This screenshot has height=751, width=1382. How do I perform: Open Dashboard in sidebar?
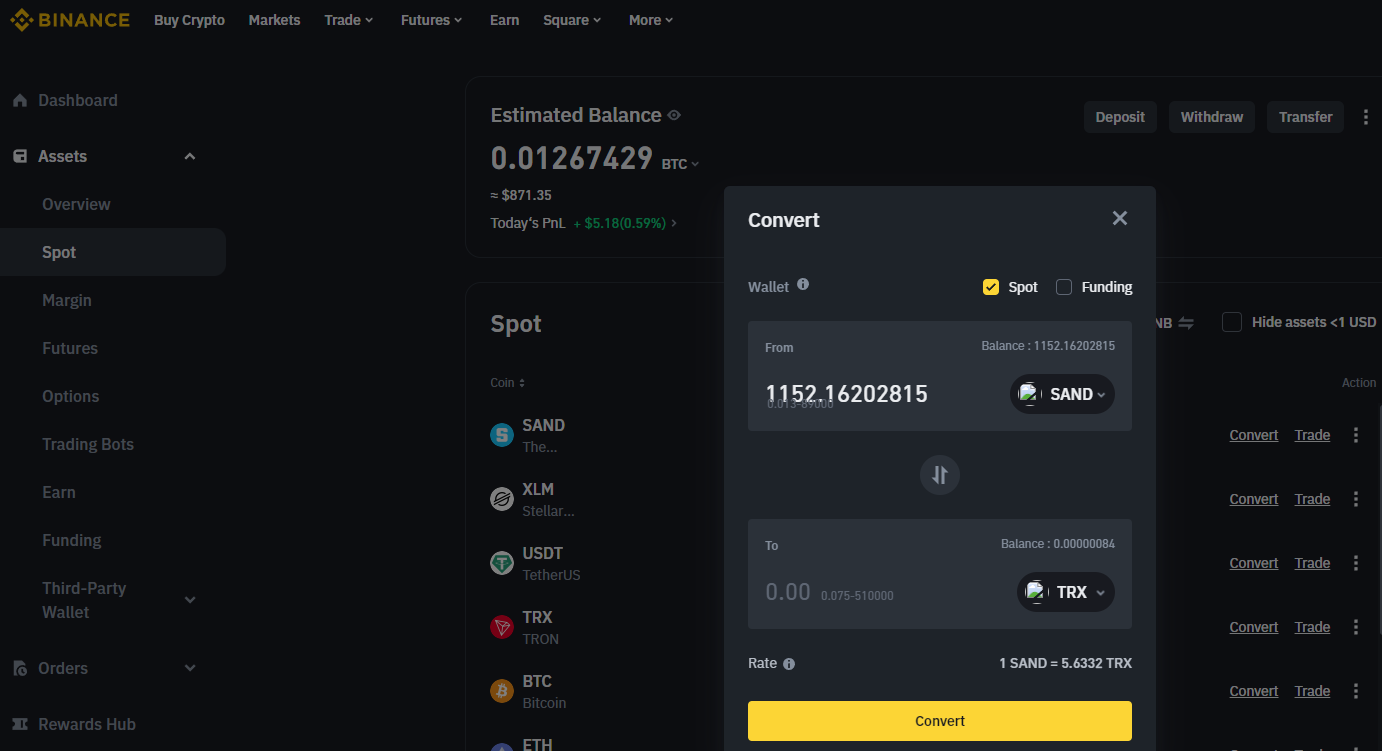78,100
